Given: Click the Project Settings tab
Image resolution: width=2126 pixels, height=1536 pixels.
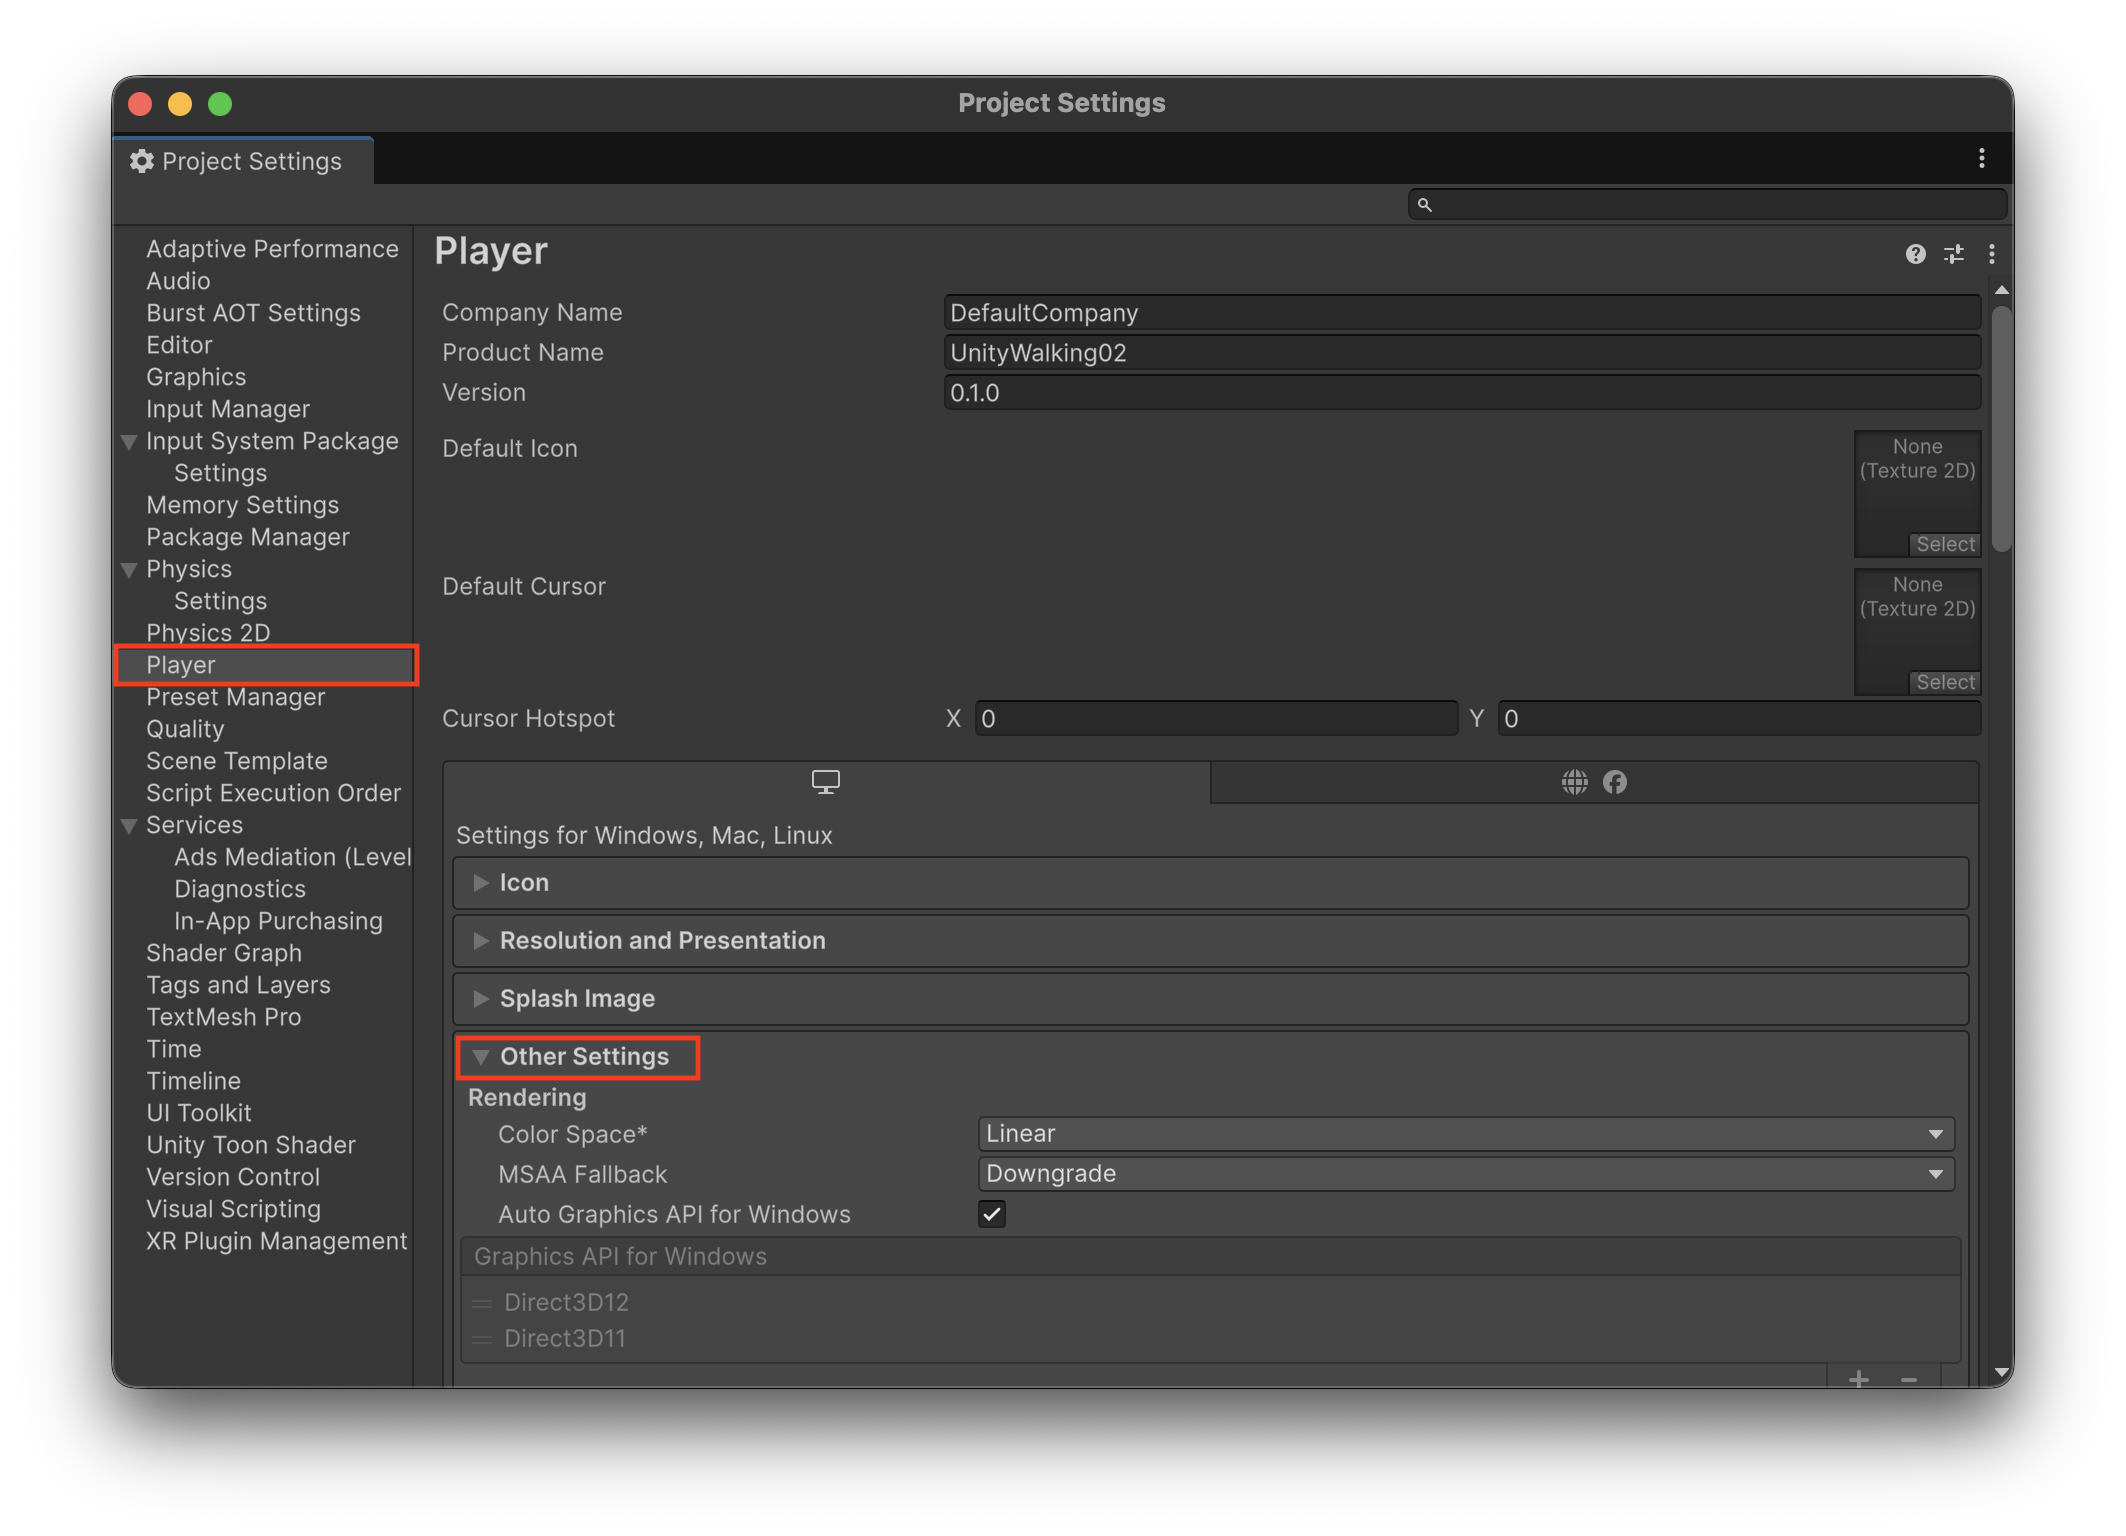Looking at the screenshot, I should [x=243, y=161].
